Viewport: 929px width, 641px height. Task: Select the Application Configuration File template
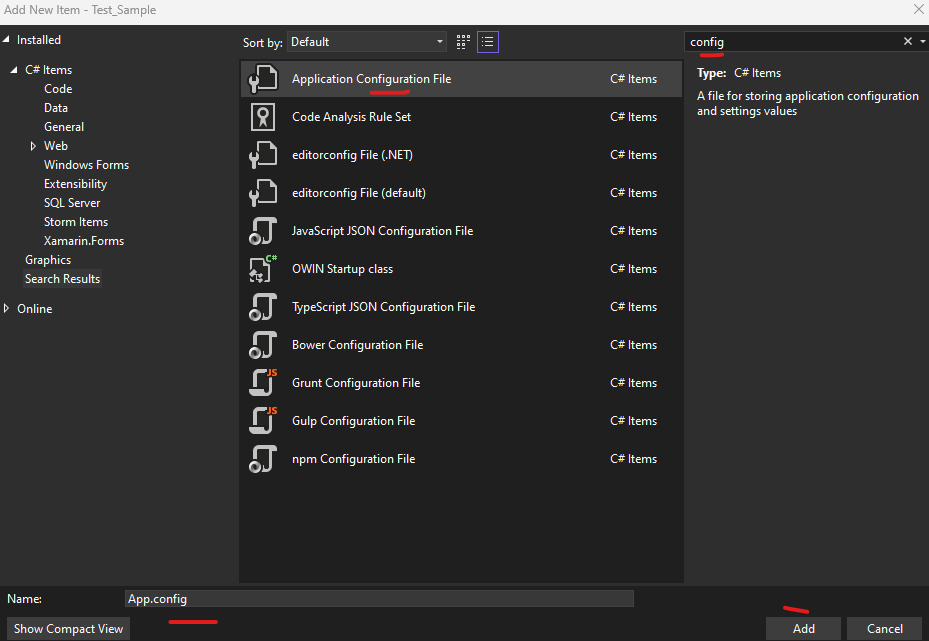(x=373, y=78)
